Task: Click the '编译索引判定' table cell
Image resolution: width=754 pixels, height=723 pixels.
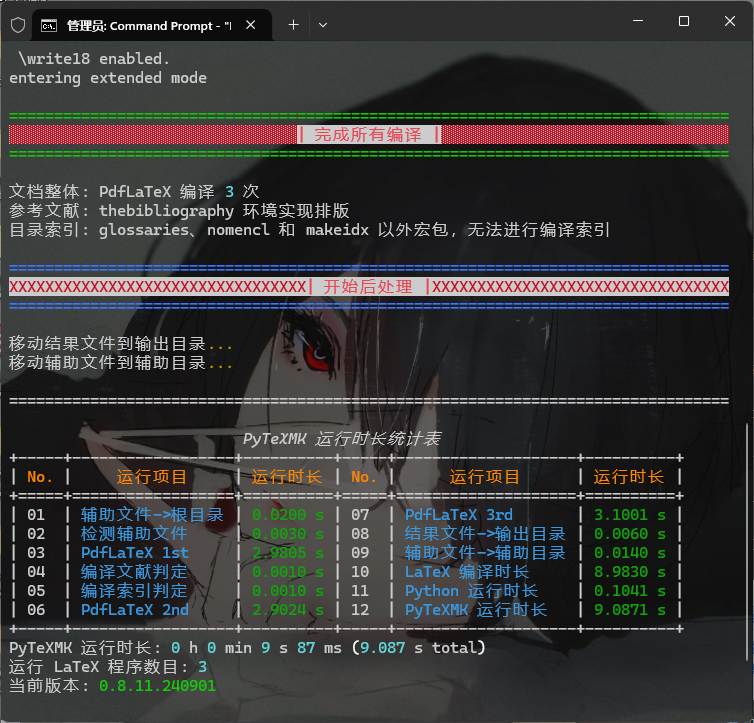Action: tap(134, 591)
